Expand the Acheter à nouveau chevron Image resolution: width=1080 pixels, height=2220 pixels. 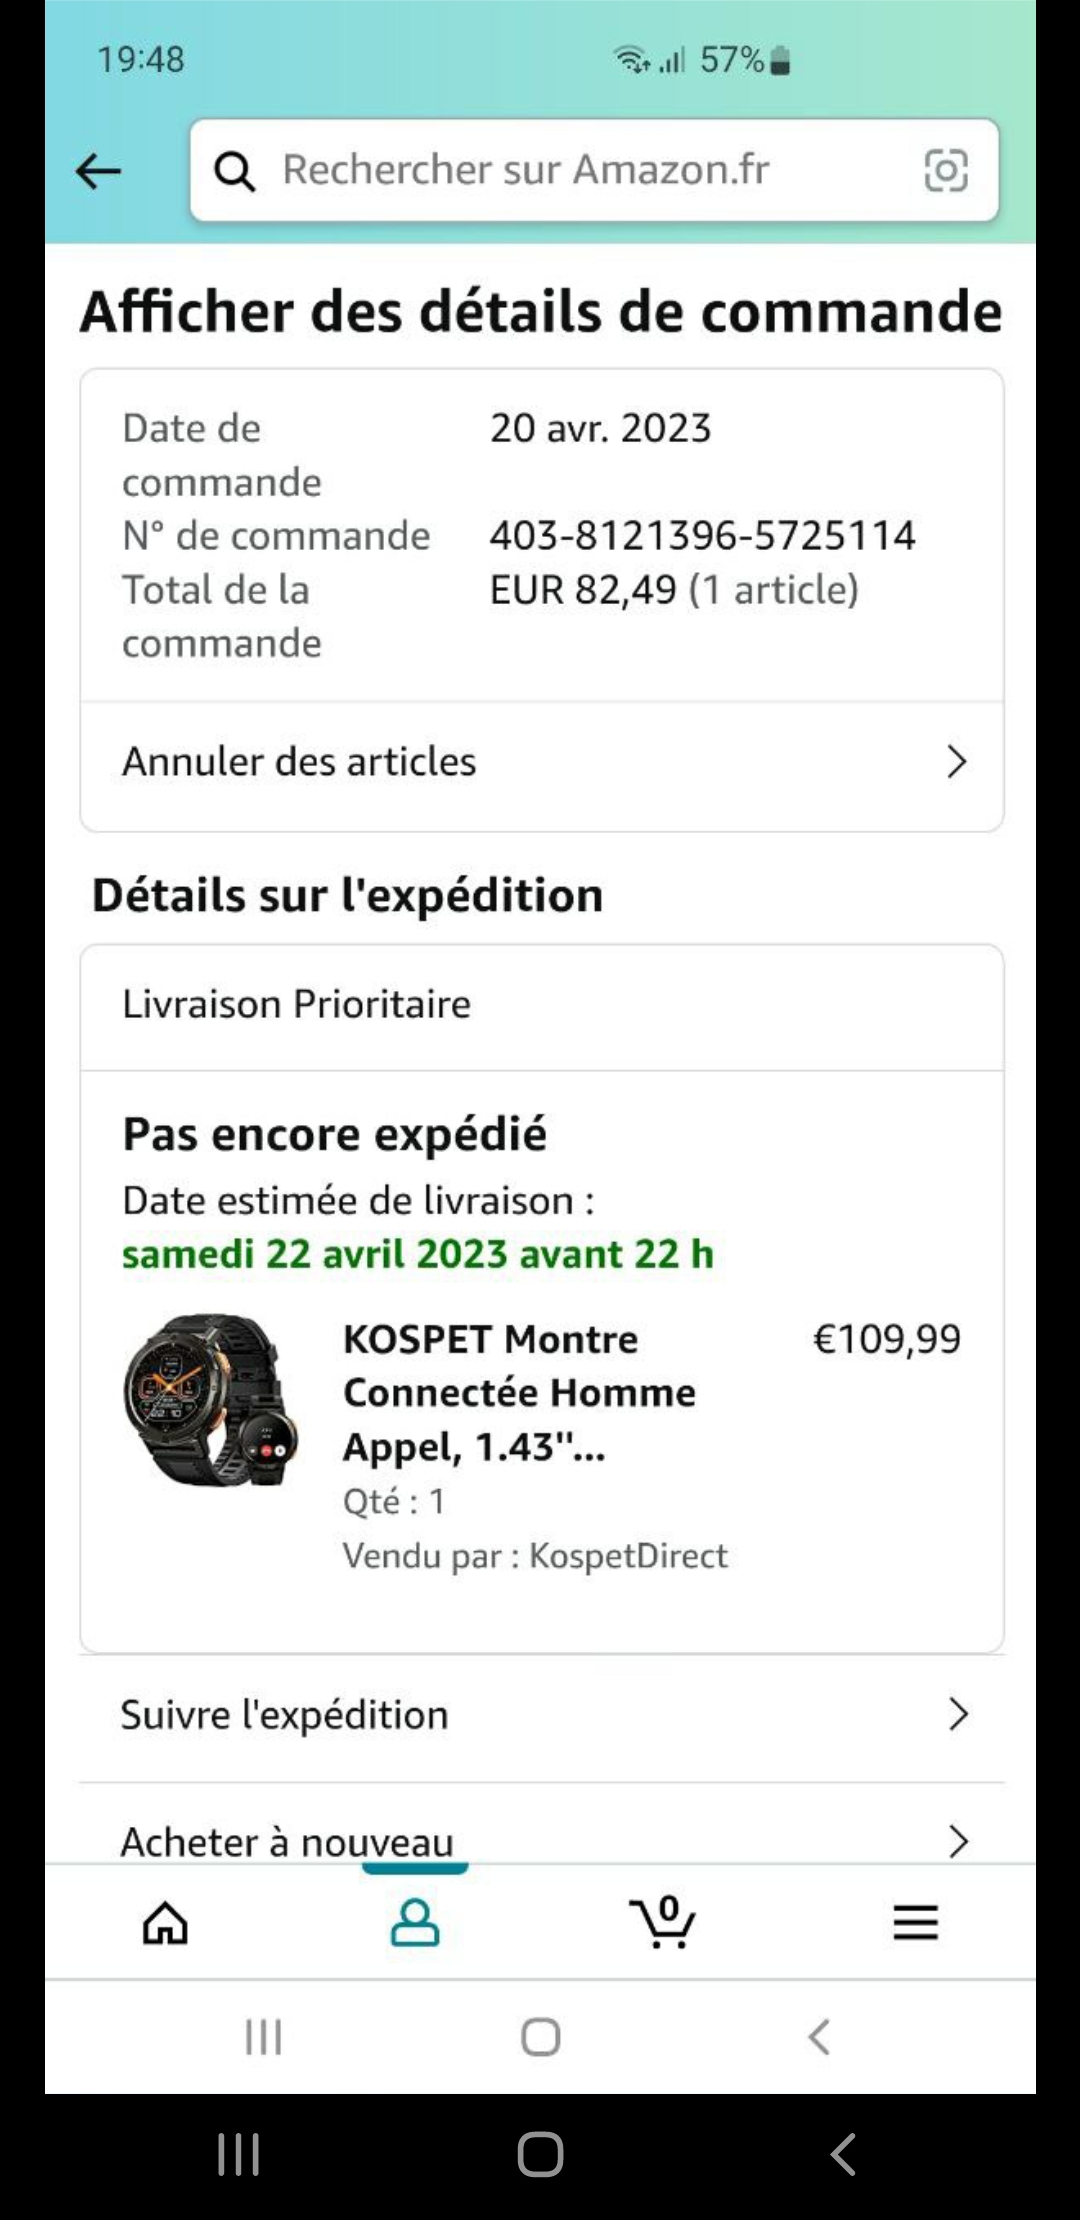958,1841
